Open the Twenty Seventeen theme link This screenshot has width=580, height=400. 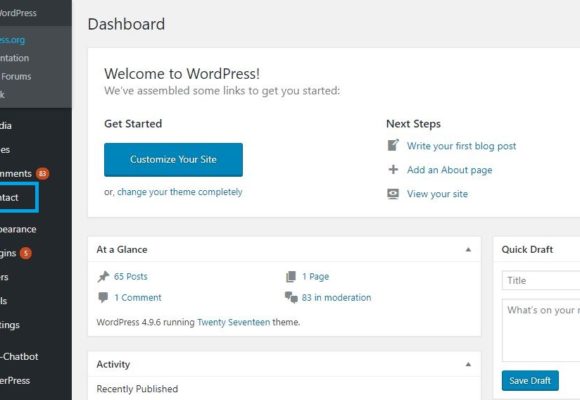[x=233, y=322]
